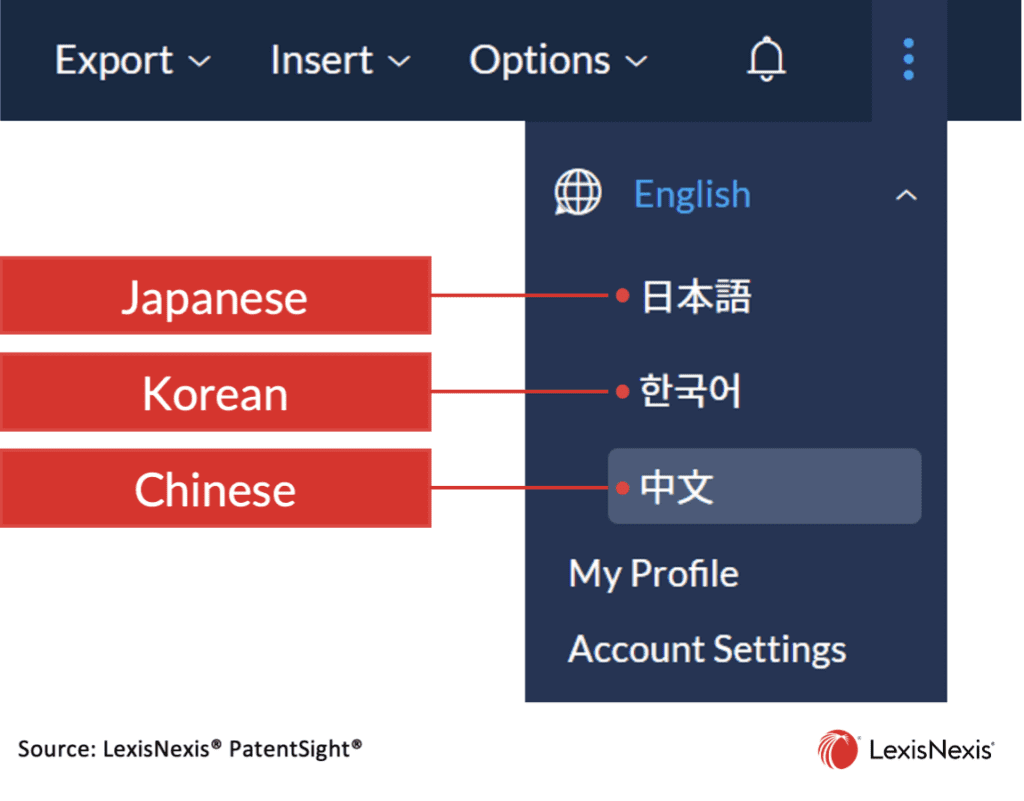Open the Export dropdown menu

pyautogui.click(x=133, y=61)
